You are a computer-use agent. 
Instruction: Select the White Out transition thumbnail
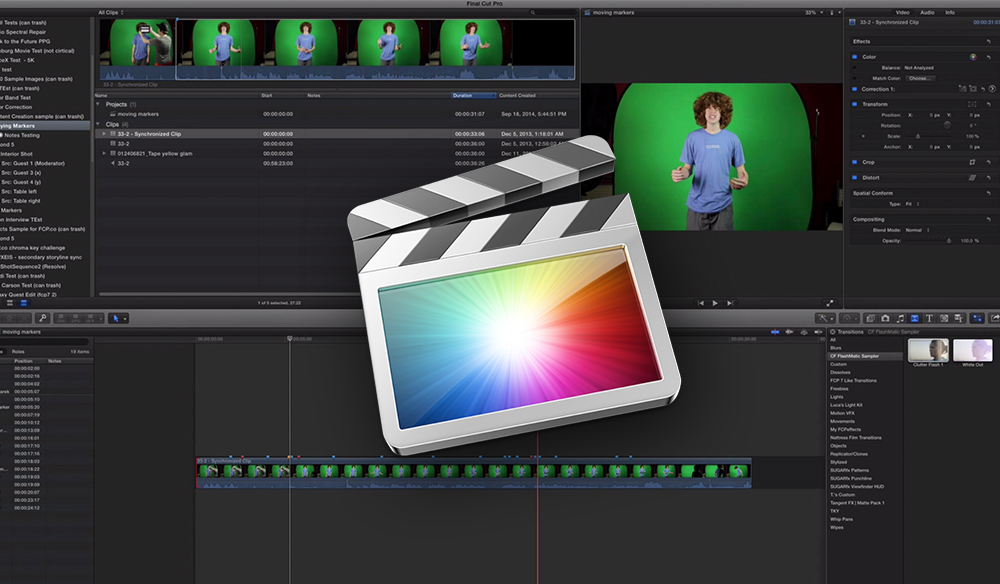point(972,350)
